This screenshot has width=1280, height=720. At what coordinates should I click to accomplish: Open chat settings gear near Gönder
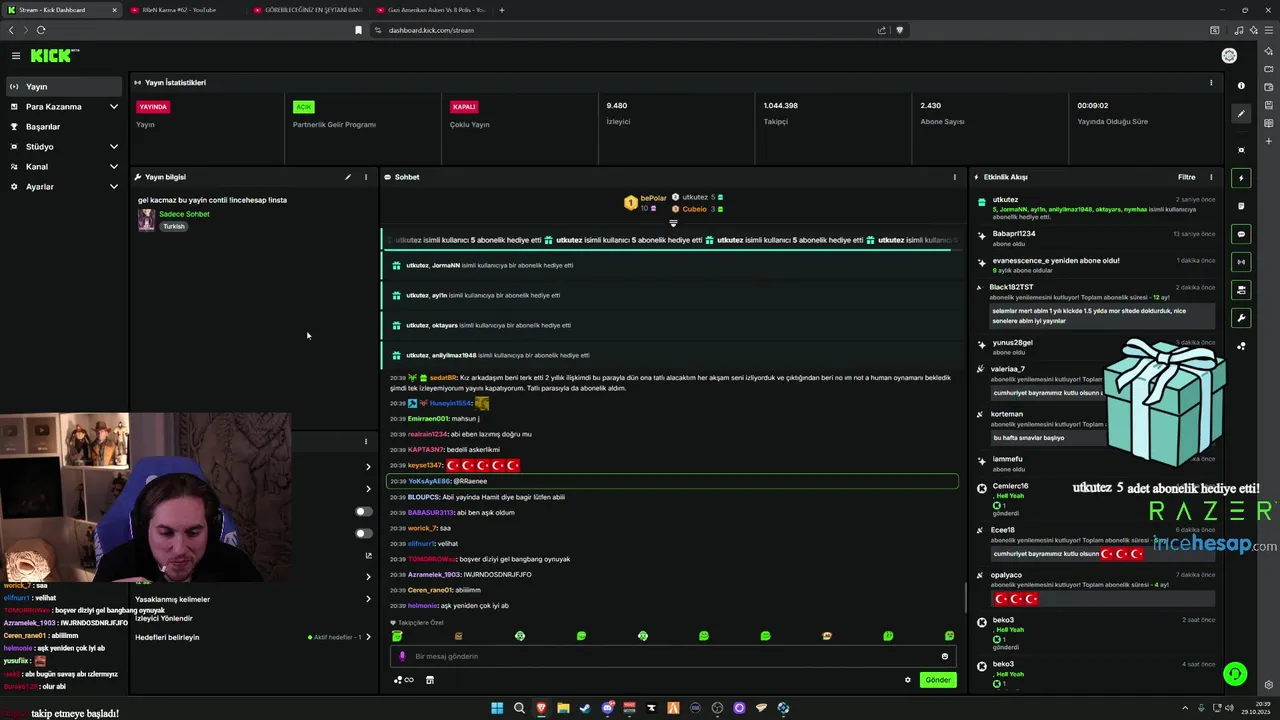908,680
